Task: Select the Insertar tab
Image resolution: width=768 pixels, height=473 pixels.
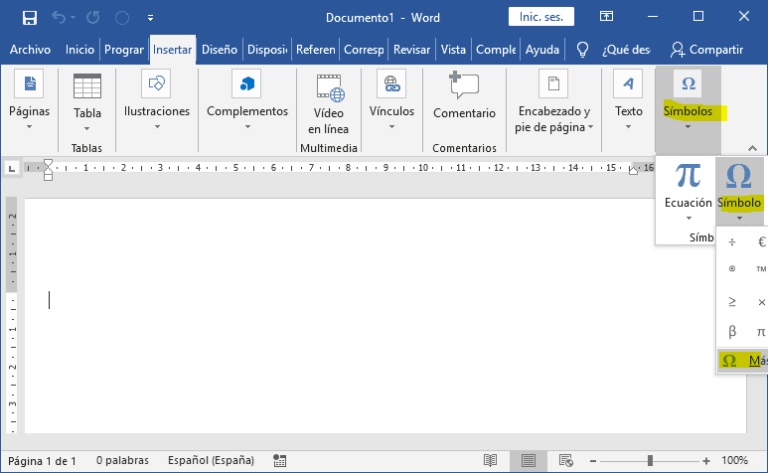Action: tap(172, 49)
